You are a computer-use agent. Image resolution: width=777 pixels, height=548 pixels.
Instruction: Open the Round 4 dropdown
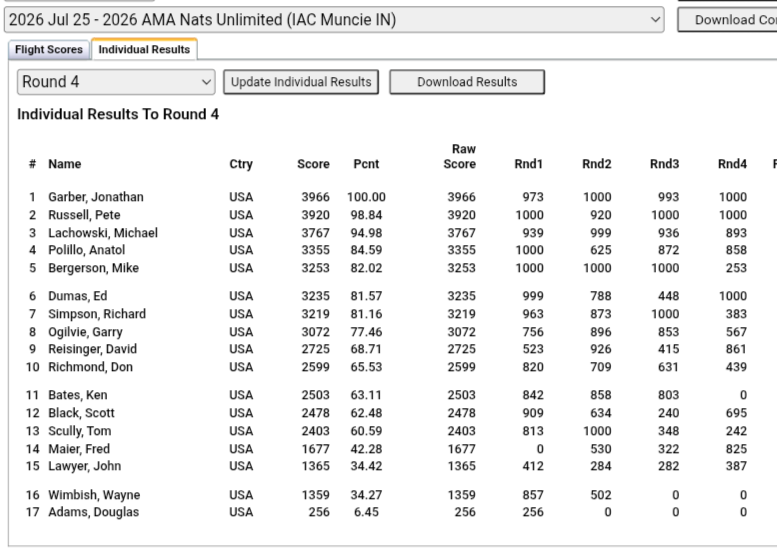(x=116, y=82)
